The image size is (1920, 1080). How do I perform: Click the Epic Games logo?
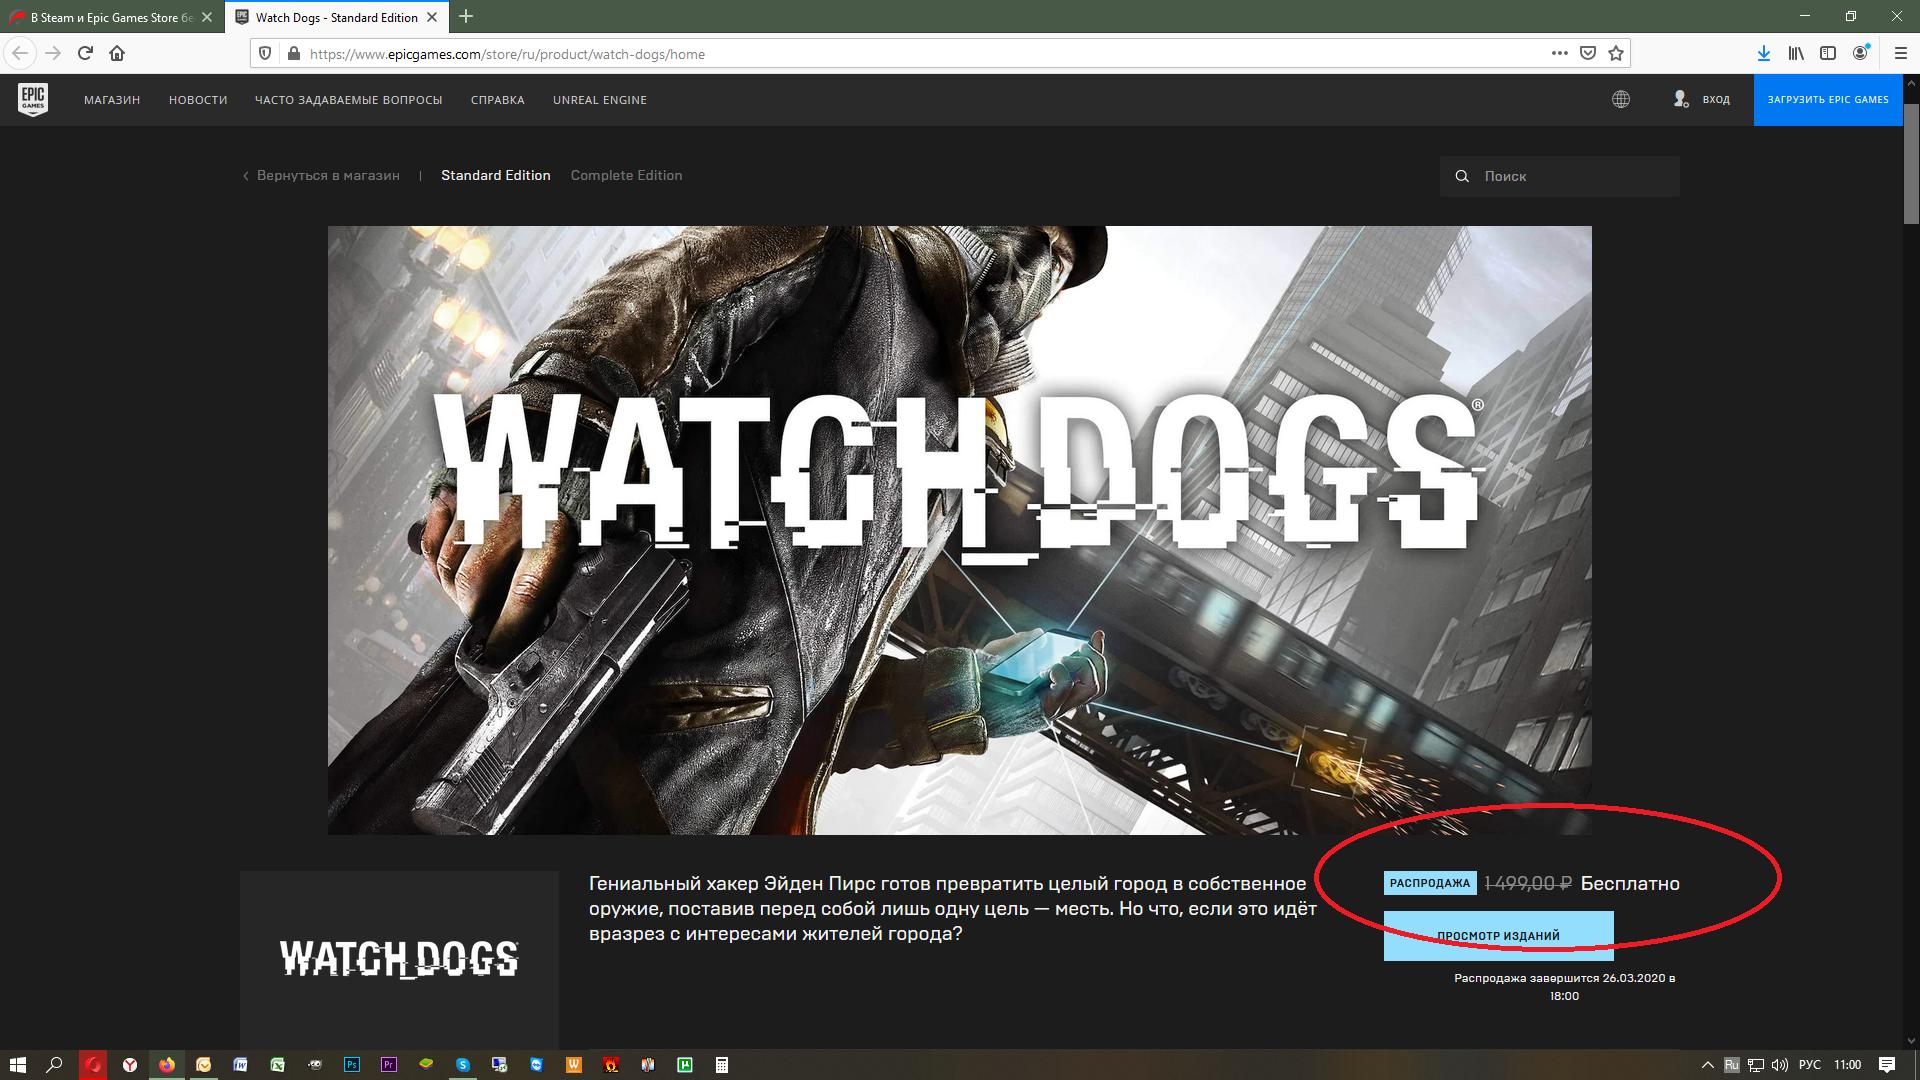coord(33,99)
